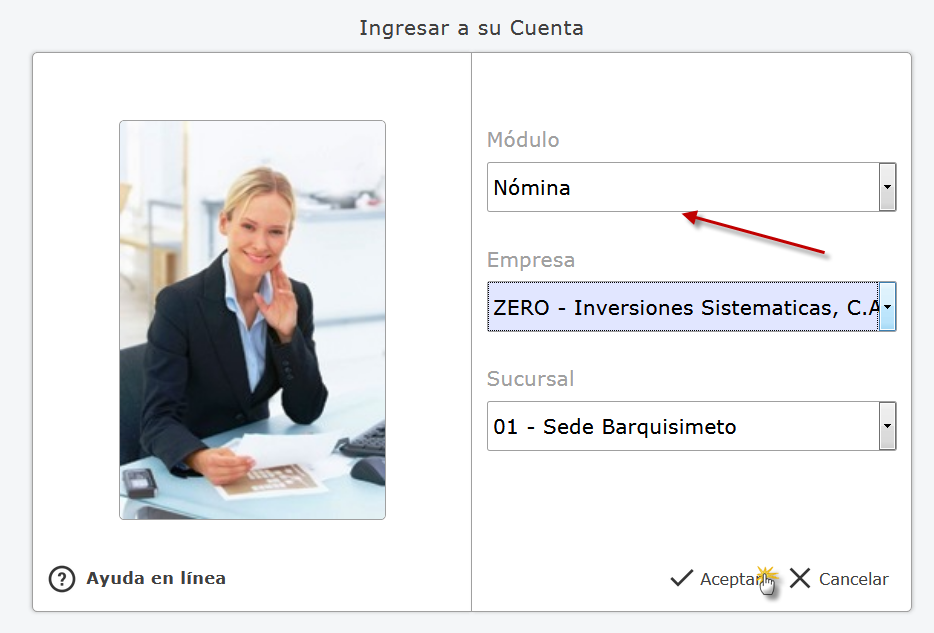
Task: Click the businesswoman photo
Action: pos(253,320)
